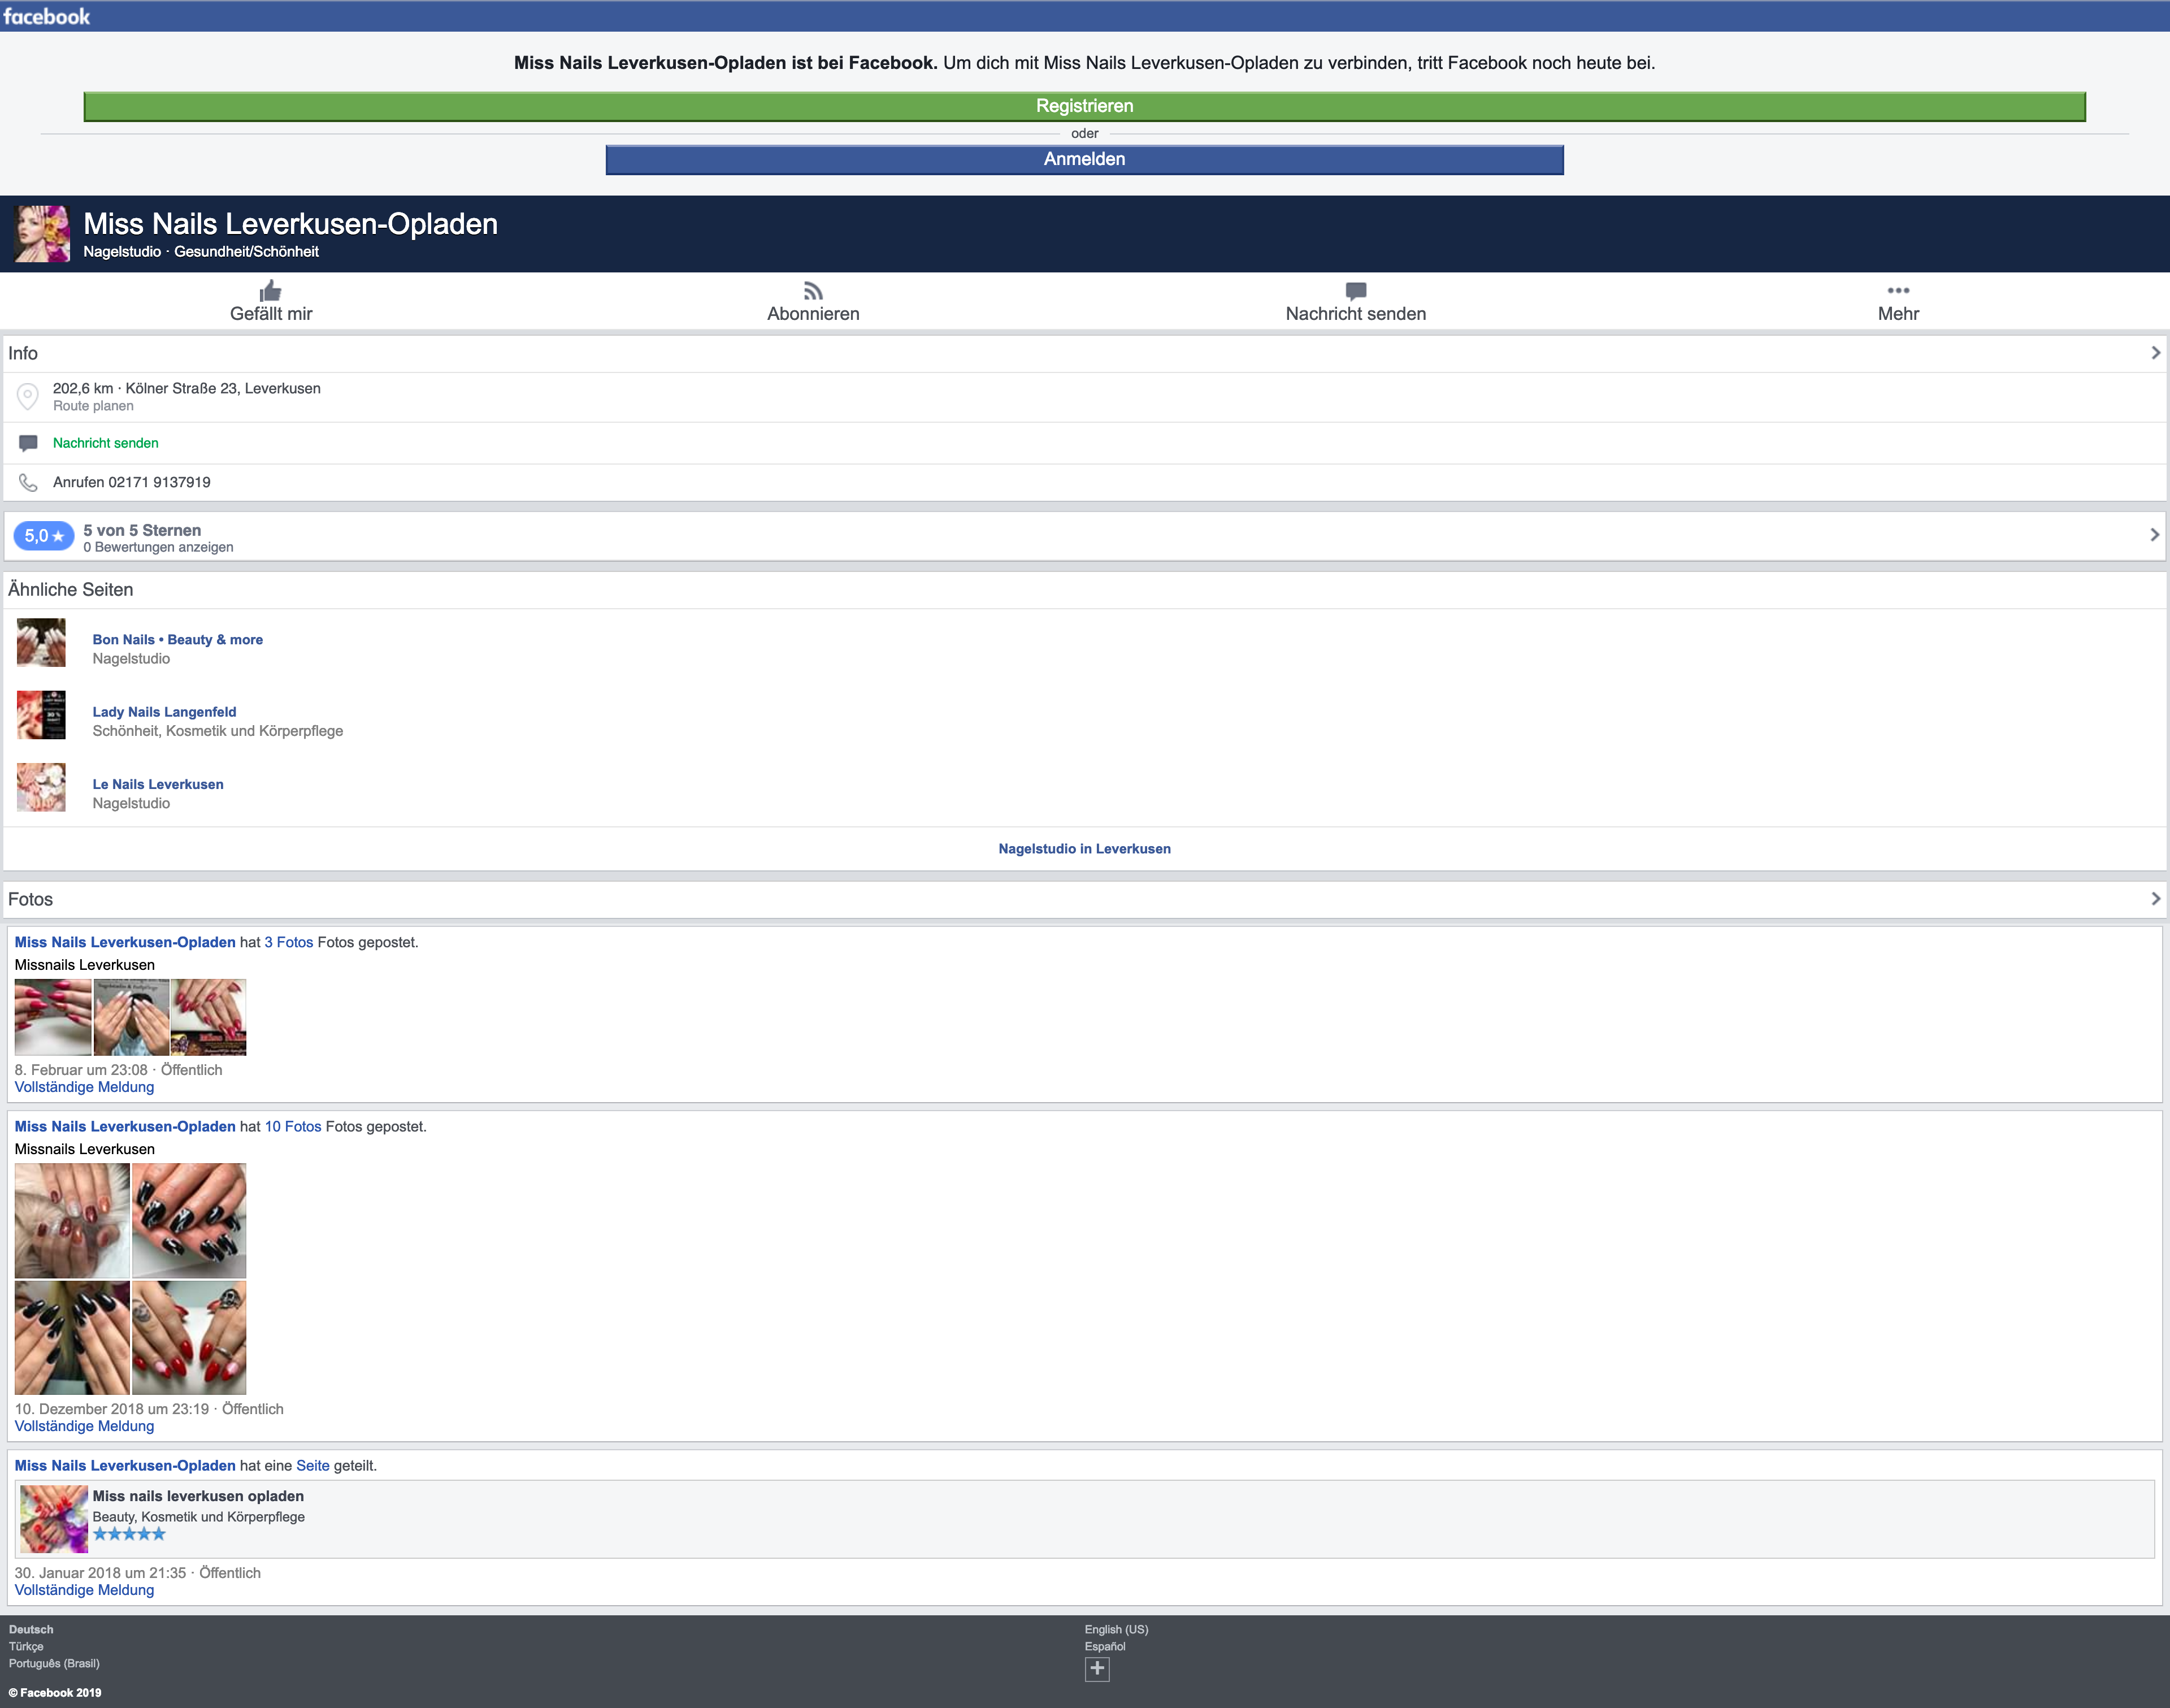Click the Mehr tab label
Image resolution: width=2170 pixels, height=1708 pixels.
pyautogui.click(x=1898, y=314)
